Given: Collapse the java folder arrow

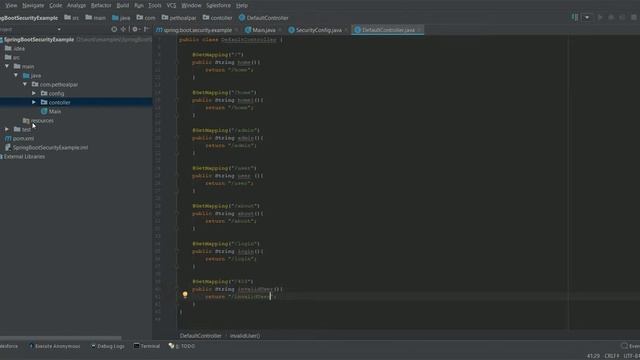Looking at the screenshot, I should 16,75.
